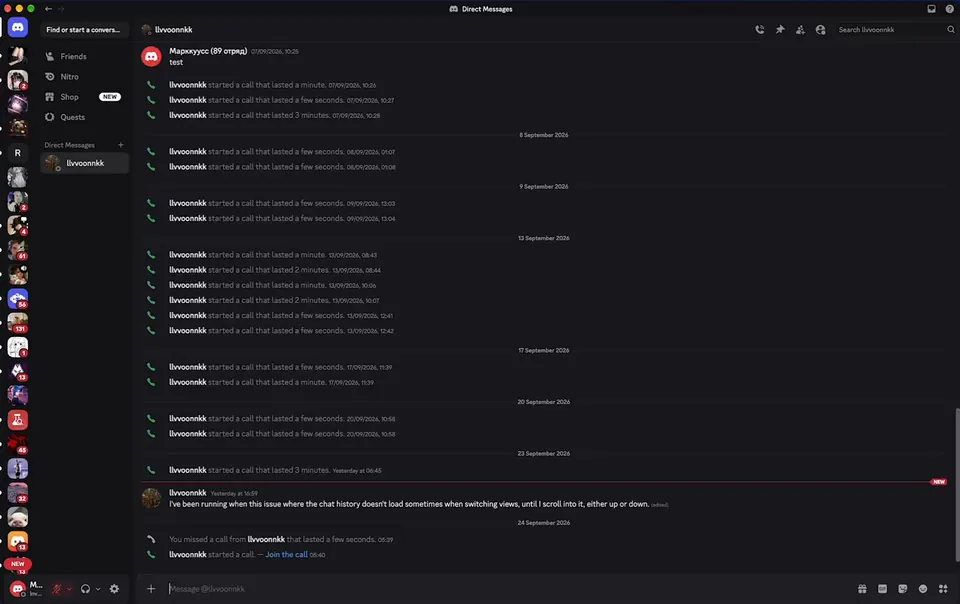Open the server with 56 badge

(x=18, y=299)
